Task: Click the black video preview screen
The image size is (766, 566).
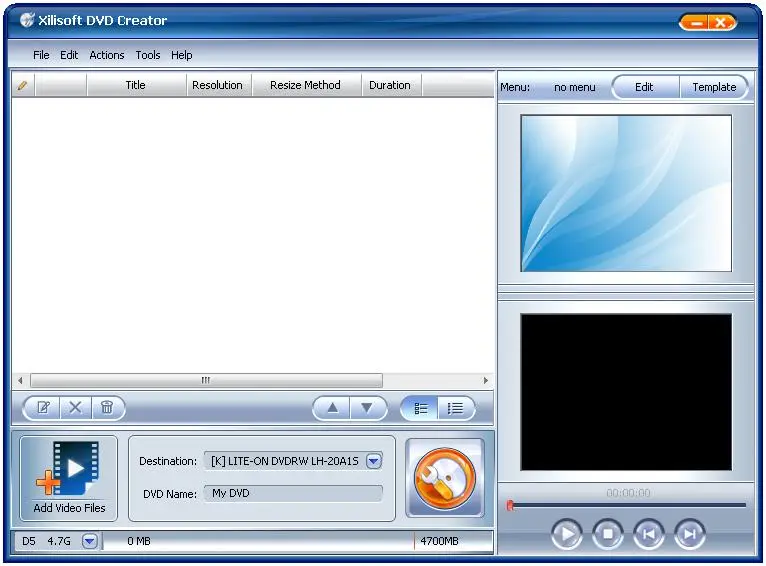Action: (626, 392)
